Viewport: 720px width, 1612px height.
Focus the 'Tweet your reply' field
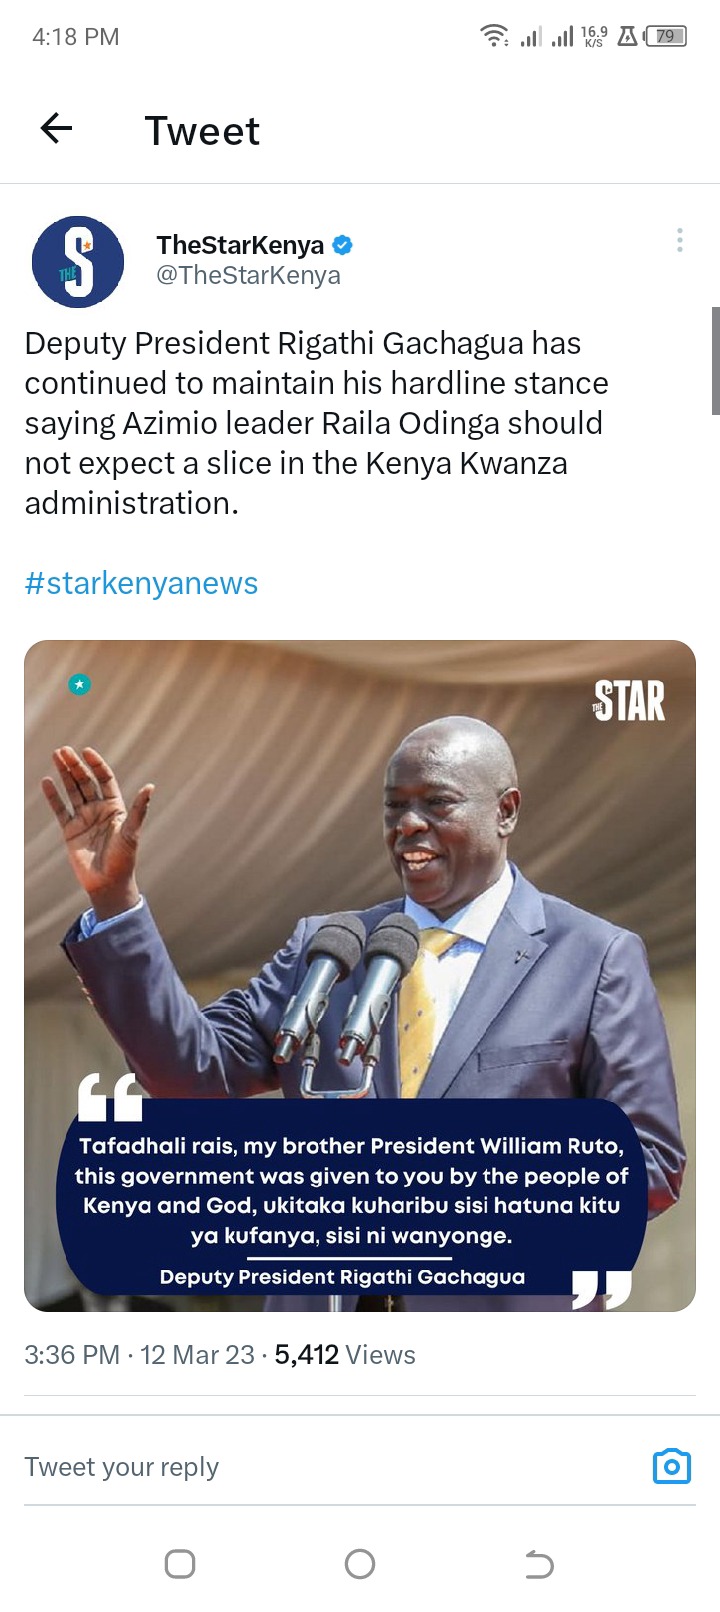(330, 1467)
